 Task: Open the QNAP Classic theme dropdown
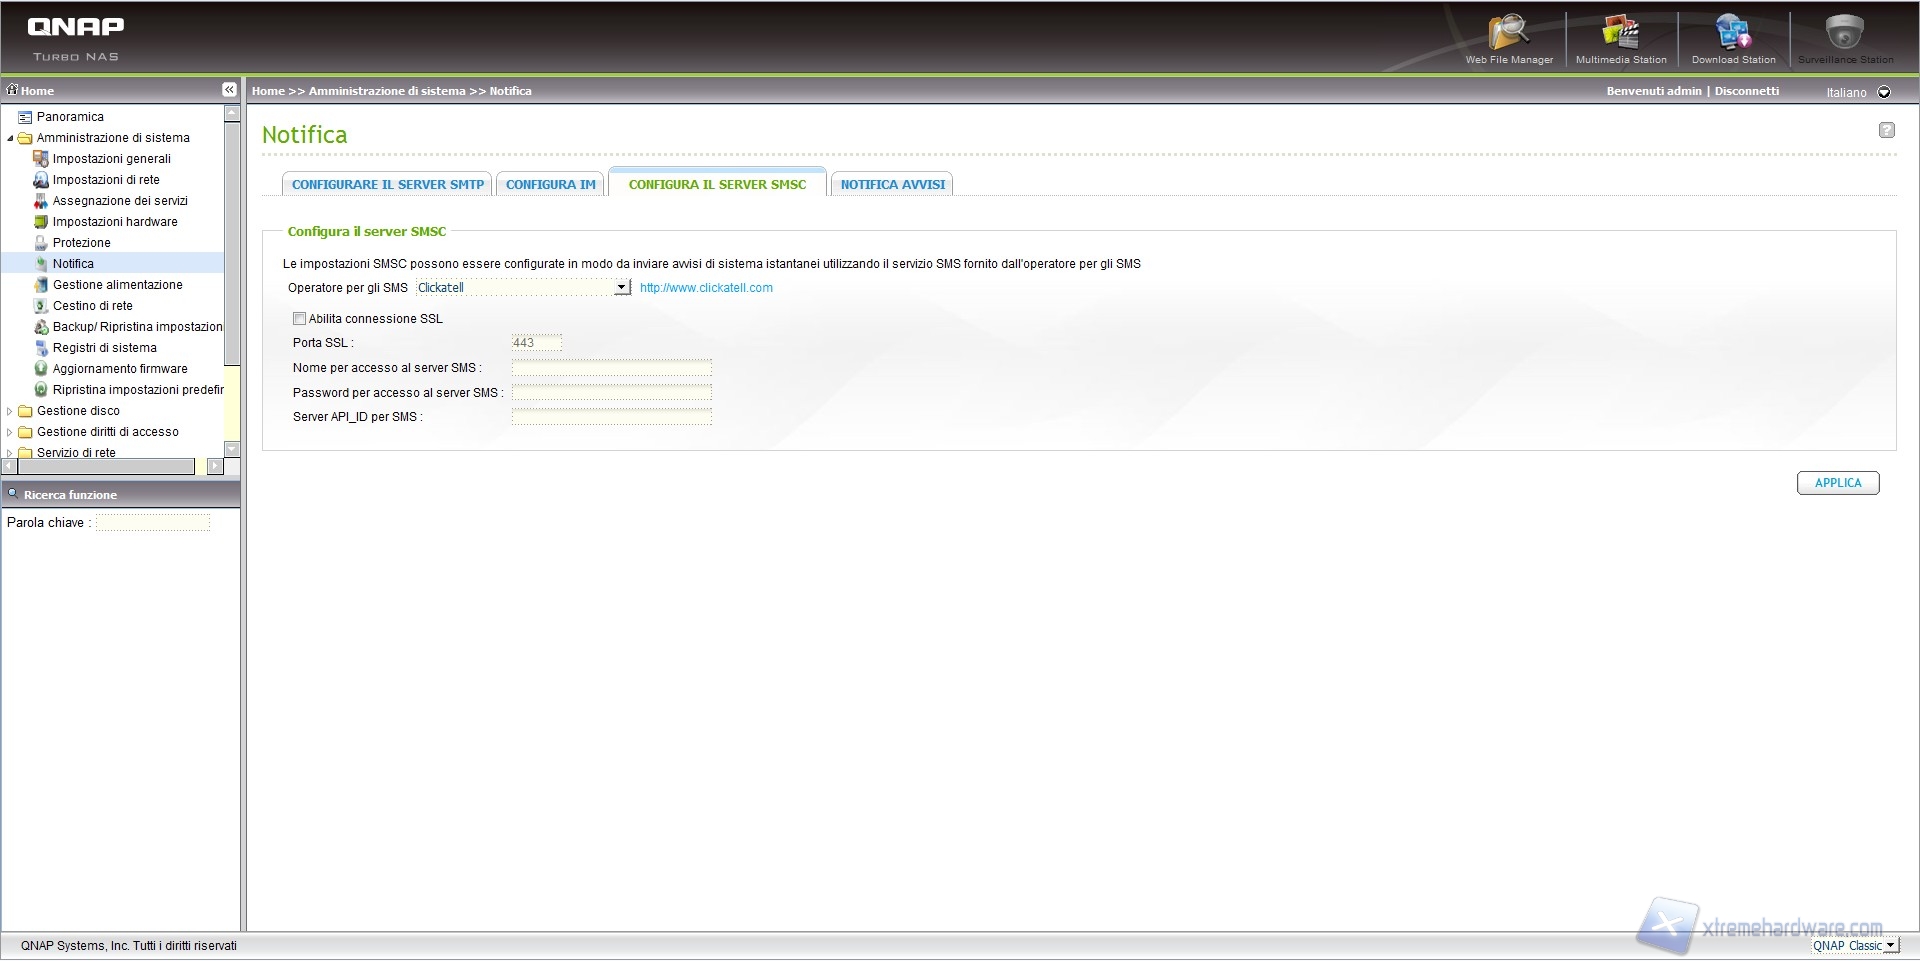(x=1889, y=945)
